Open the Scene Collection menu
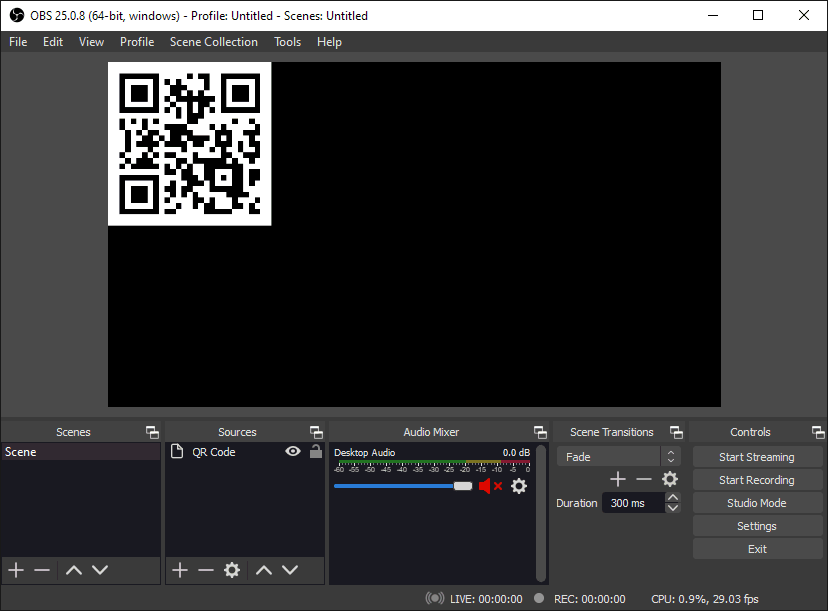Viewport: 828px width, 611px height. (214, 42)
